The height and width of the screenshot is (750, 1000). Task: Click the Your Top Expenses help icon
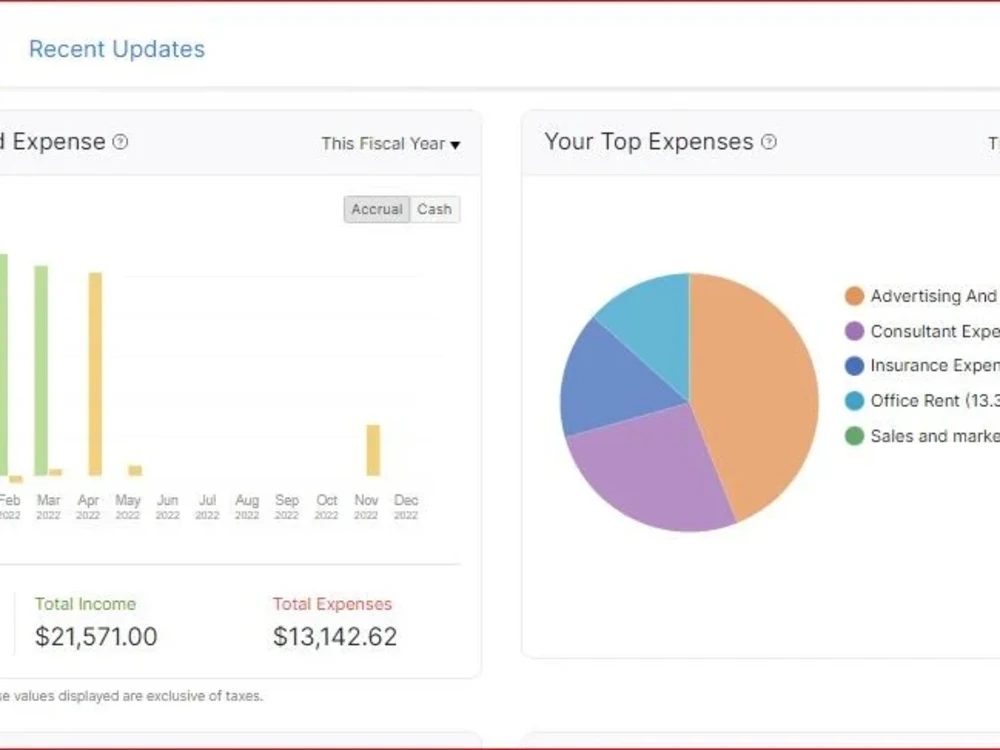(x=768, y=142)
